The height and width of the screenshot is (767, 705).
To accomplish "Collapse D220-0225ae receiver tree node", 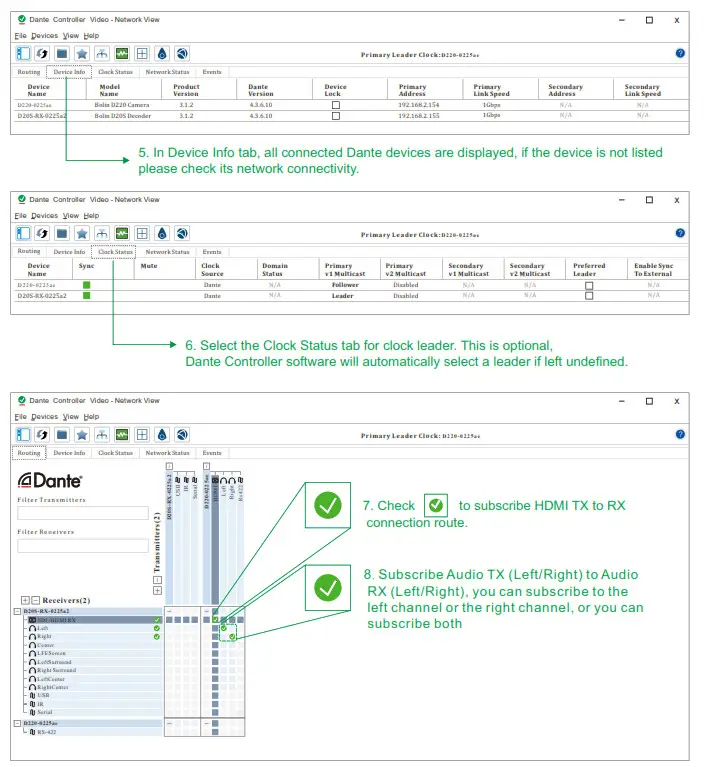I will coord(17,723).
